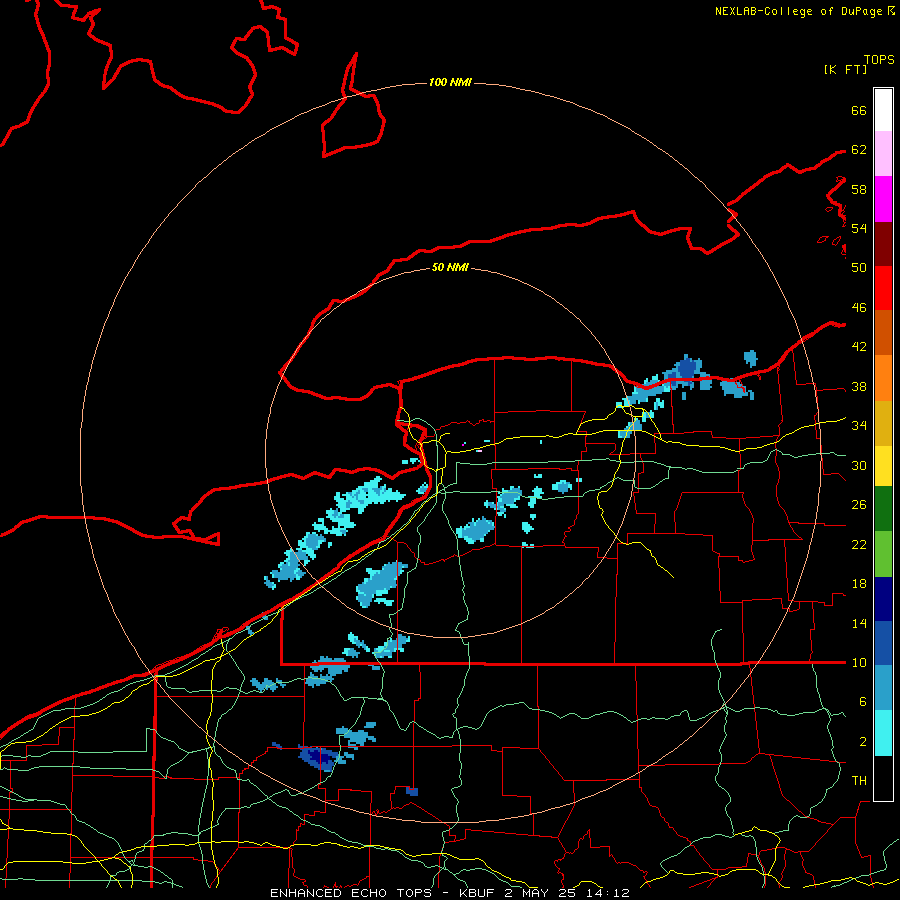The image size is (900, 900).
Task: Click the yellow legend swatch near 30
Action: point(883,465)
